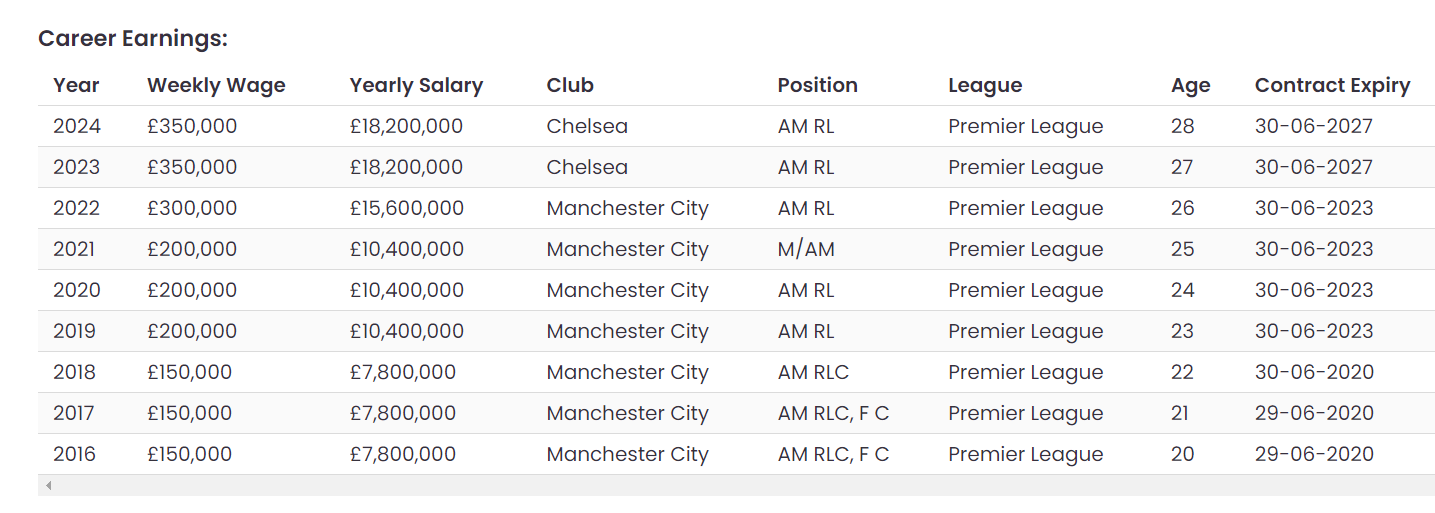Click the £300,000 weekly wage cell
This screenshot has width=1435, height=513.
pyautogui.click(x=192, y=209)
